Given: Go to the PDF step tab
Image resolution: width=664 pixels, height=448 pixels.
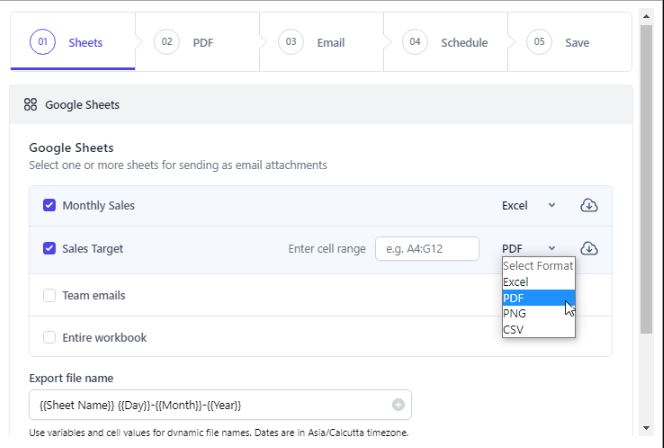Looking at the screenshot, I should click(197, 42).
